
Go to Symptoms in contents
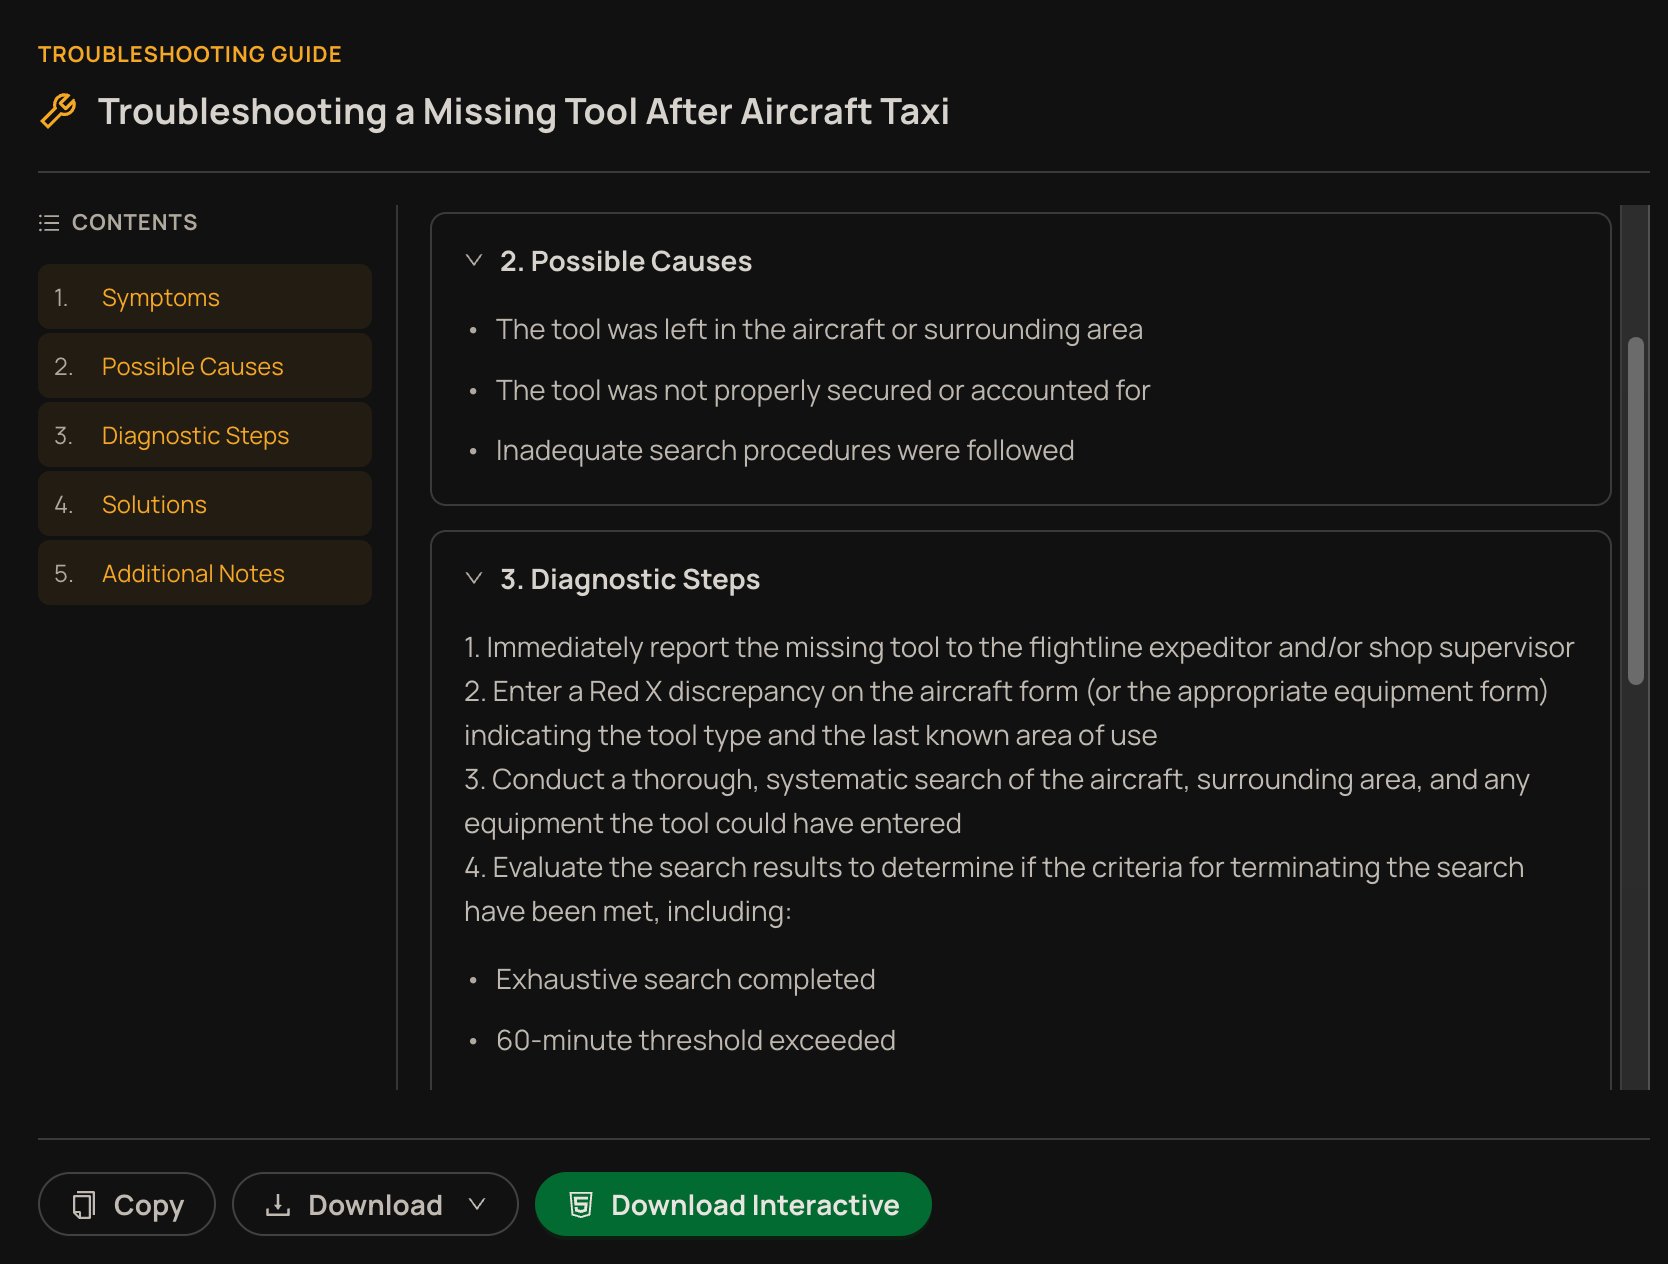(x=205, y=297)
